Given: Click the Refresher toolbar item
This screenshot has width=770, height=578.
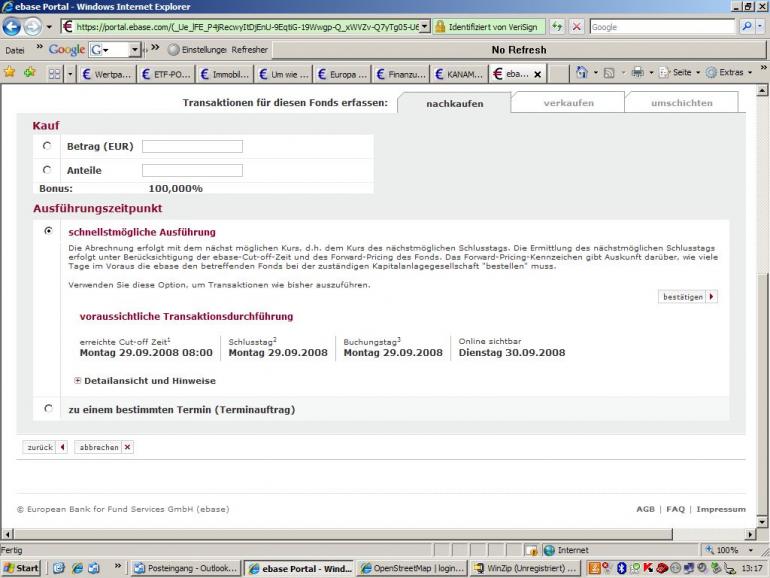Looking at the screenshot, I should (x=249, y=50).
